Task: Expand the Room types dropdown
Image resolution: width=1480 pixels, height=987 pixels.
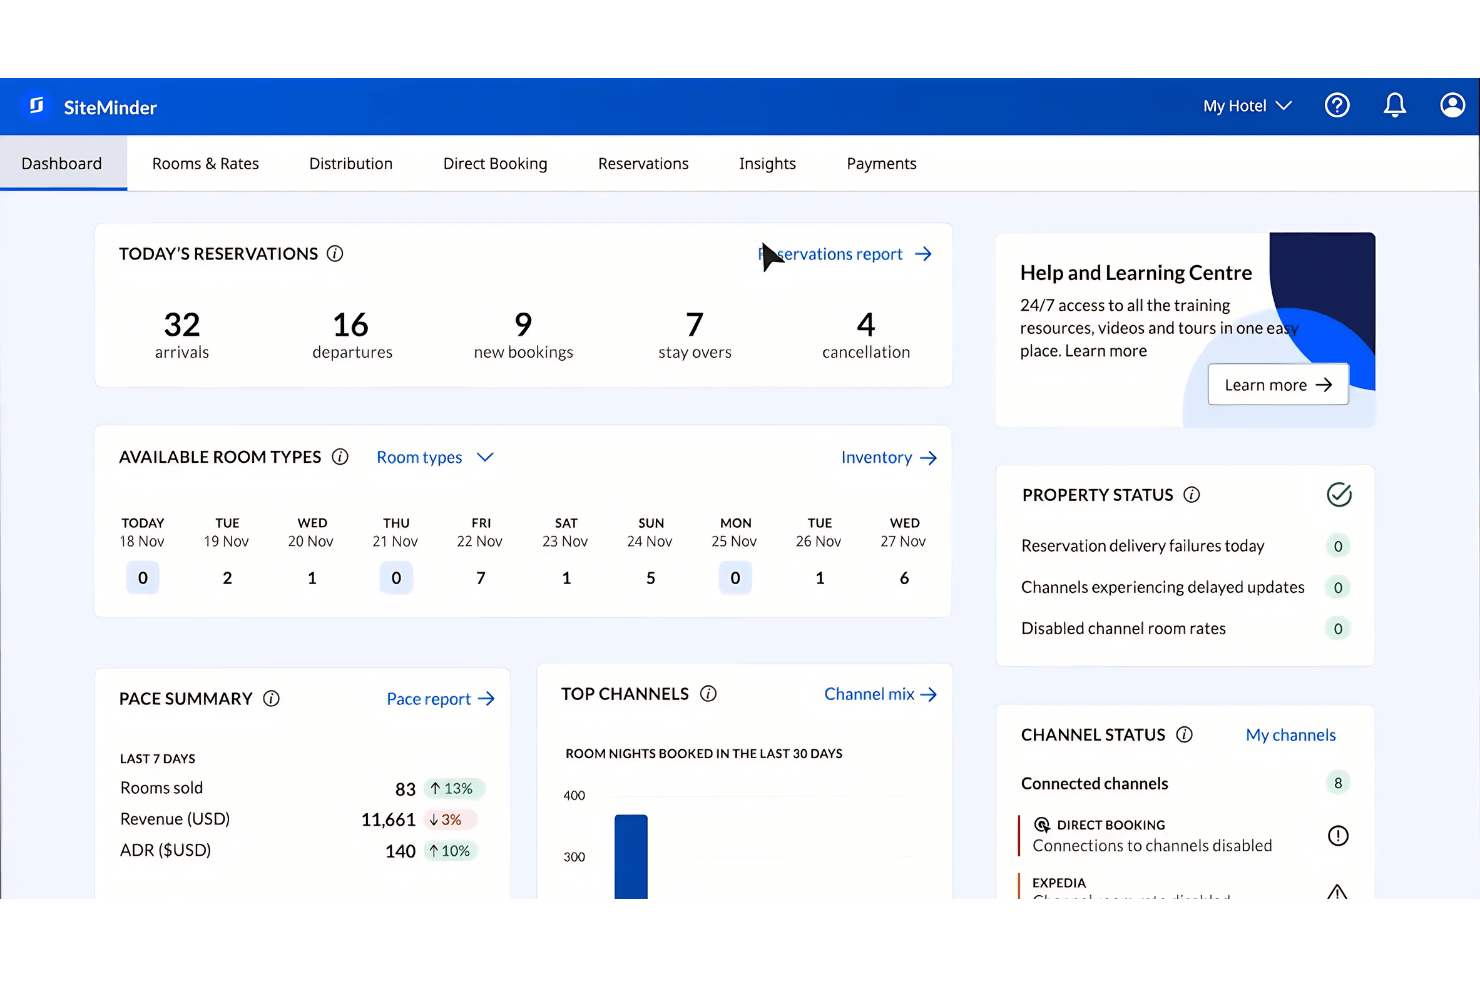Action: pyautogui.click(x=435, y=457)
